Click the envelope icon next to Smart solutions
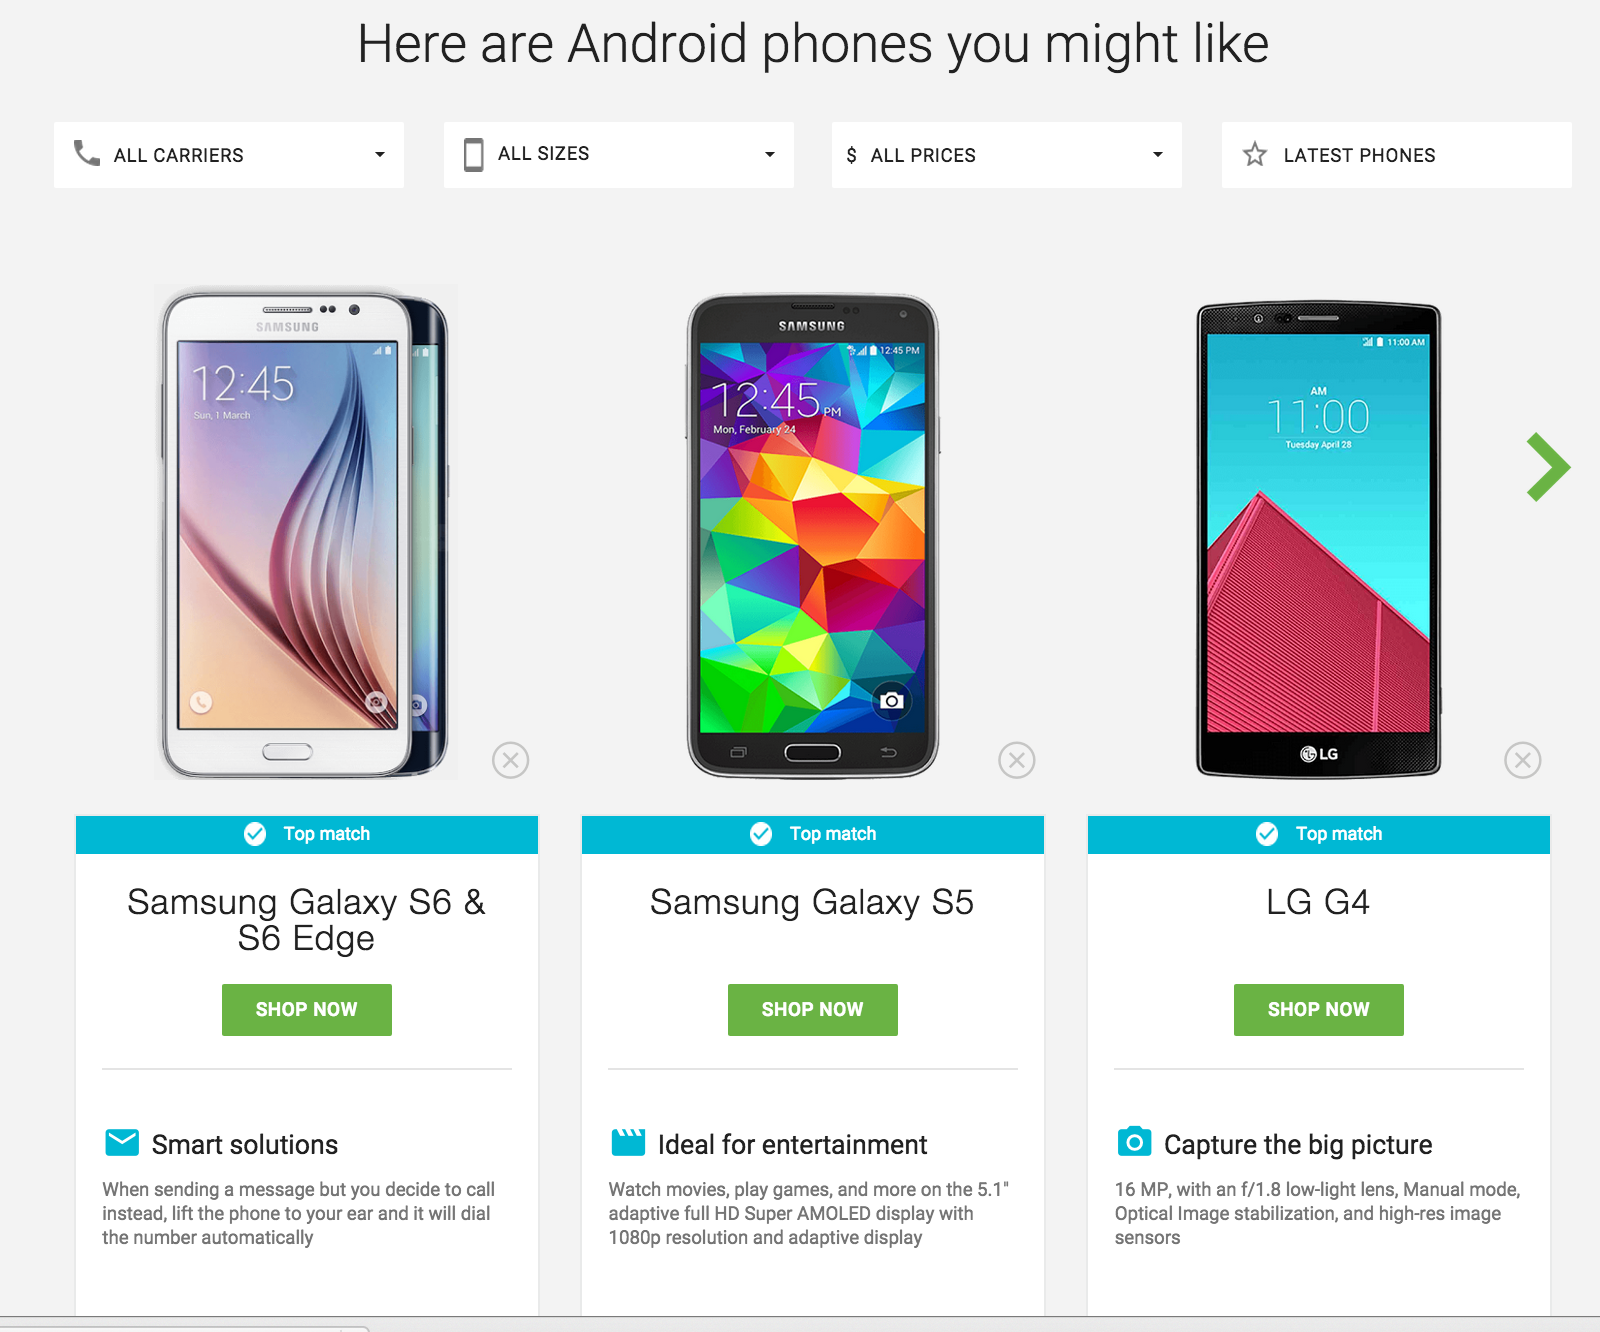This screenshot has height=1332, width=1600. pyautogui.click(x=122, y=1142)
